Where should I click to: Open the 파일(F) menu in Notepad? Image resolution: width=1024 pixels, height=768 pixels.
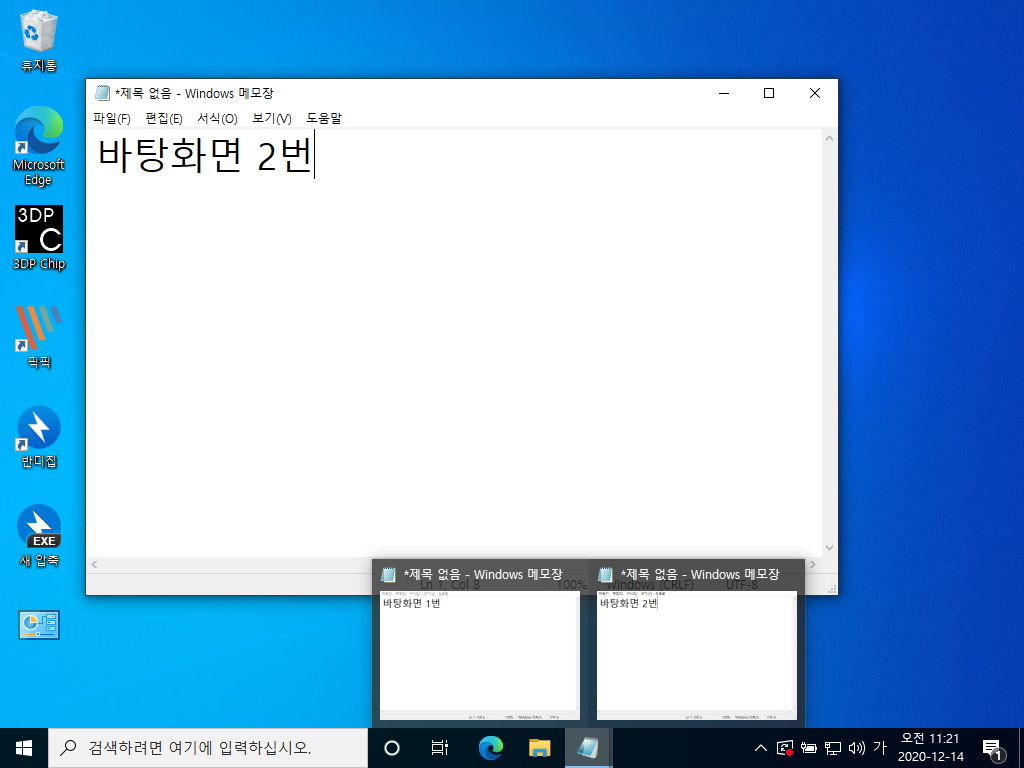tap(112, 118)
